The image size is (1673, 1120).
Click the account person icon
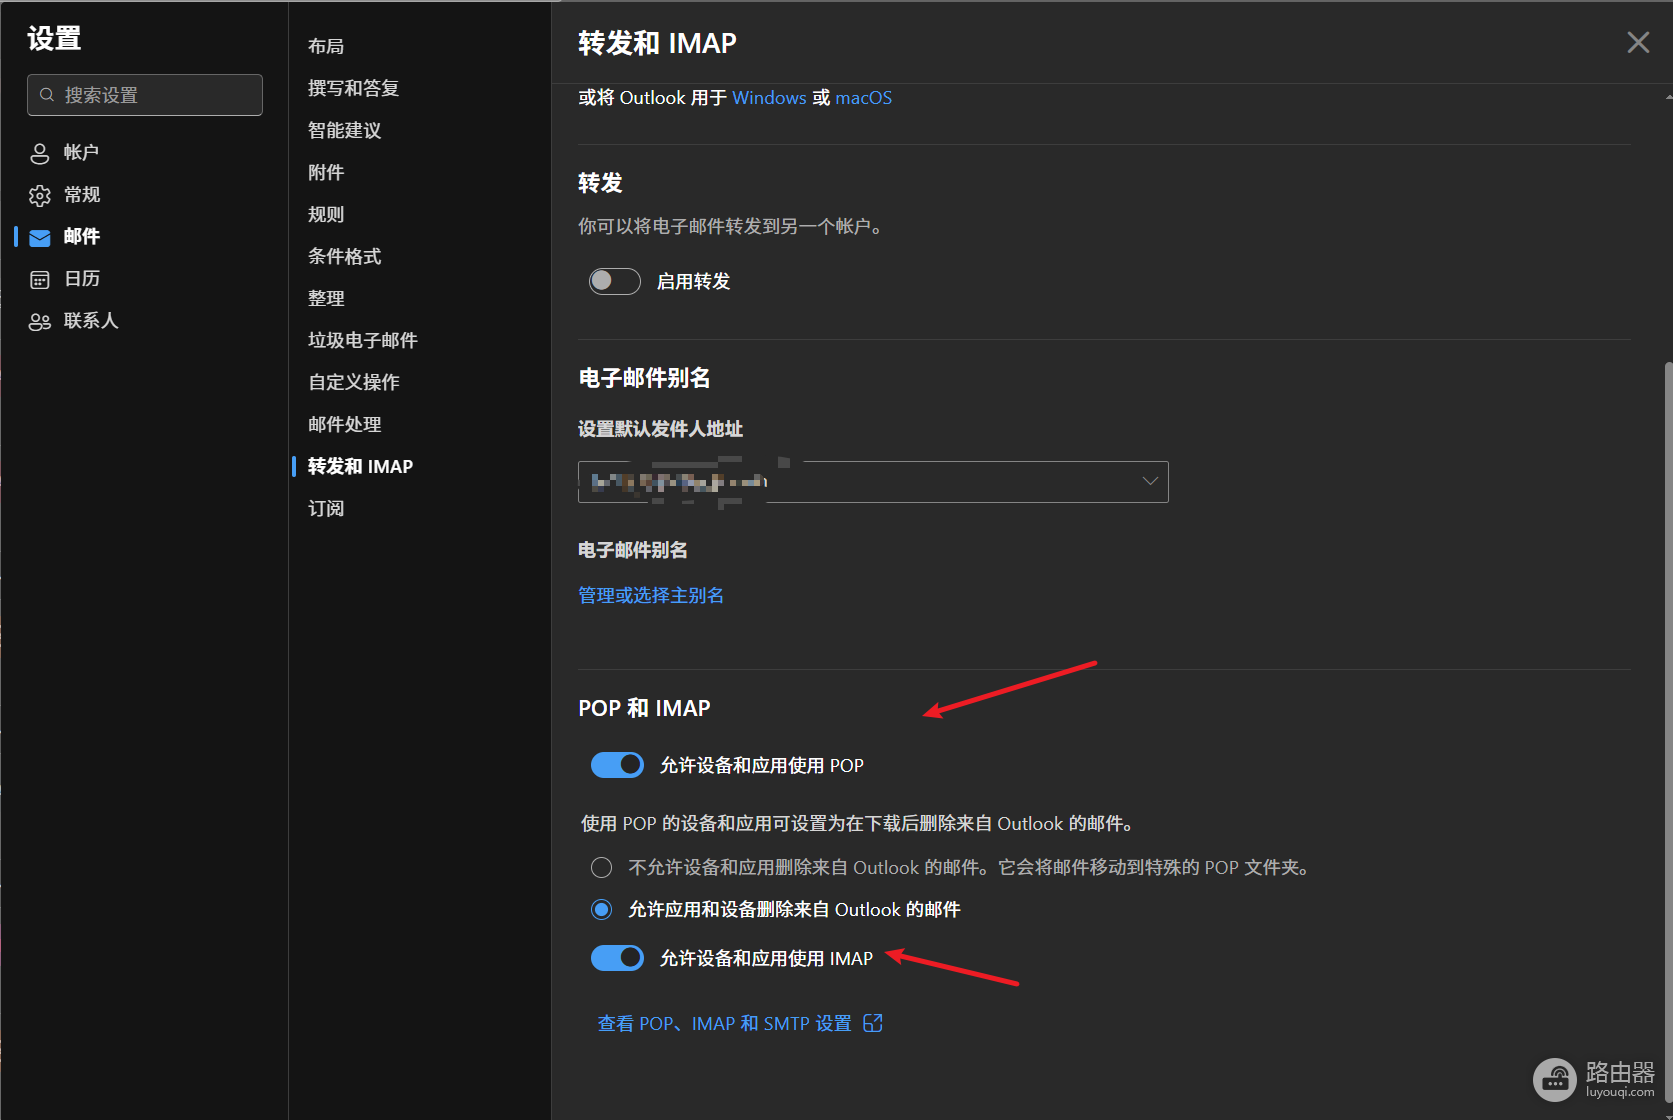point(40,153)
